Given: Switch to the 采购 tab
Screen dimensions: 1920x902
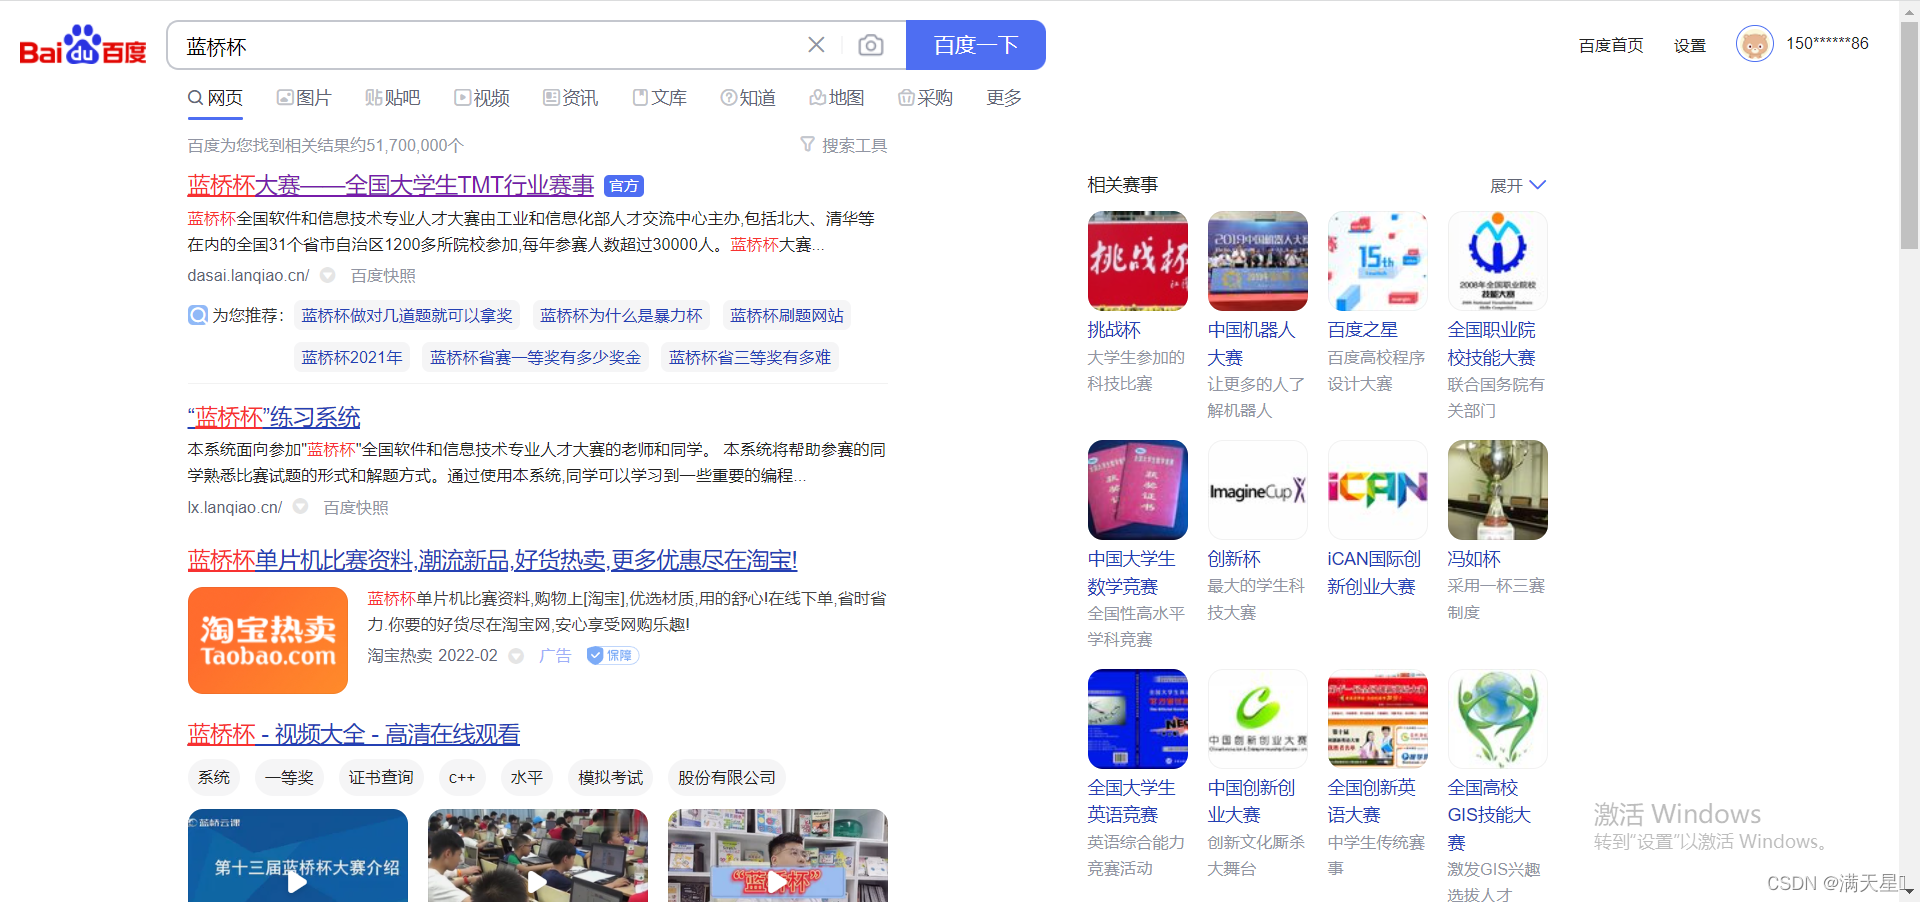Looking at the screenshot, I should (x=926, y=98).
